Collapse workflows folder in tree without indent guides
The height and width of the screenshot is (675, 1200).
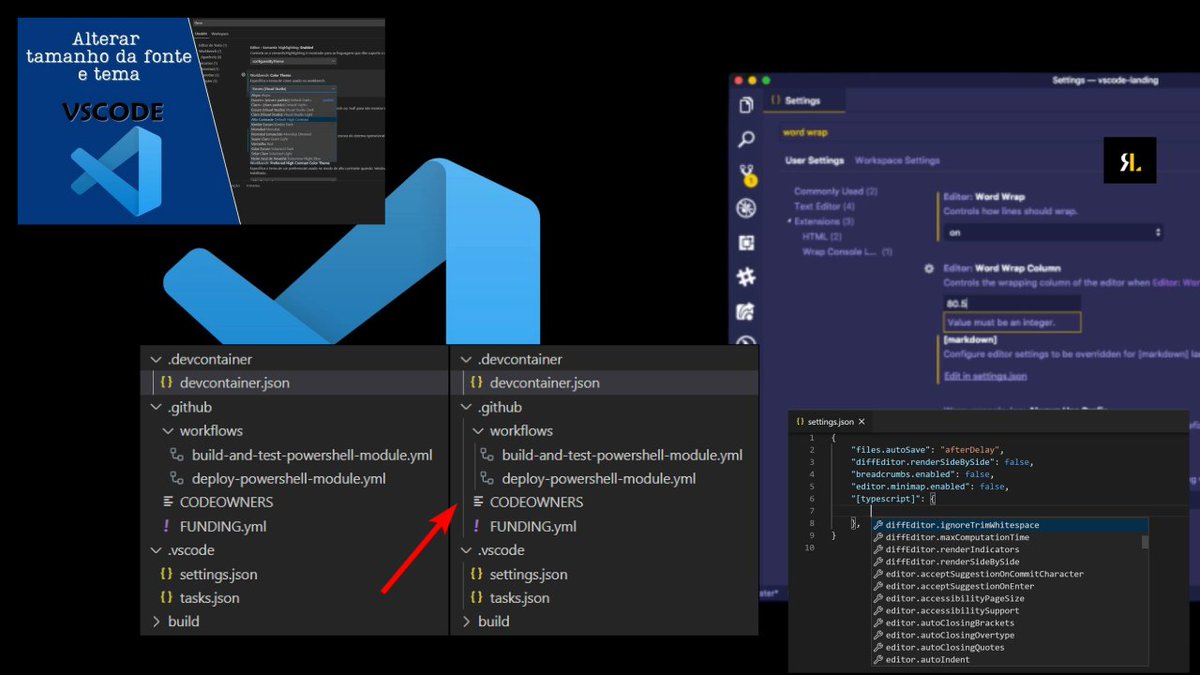click(x=167, y=431)
